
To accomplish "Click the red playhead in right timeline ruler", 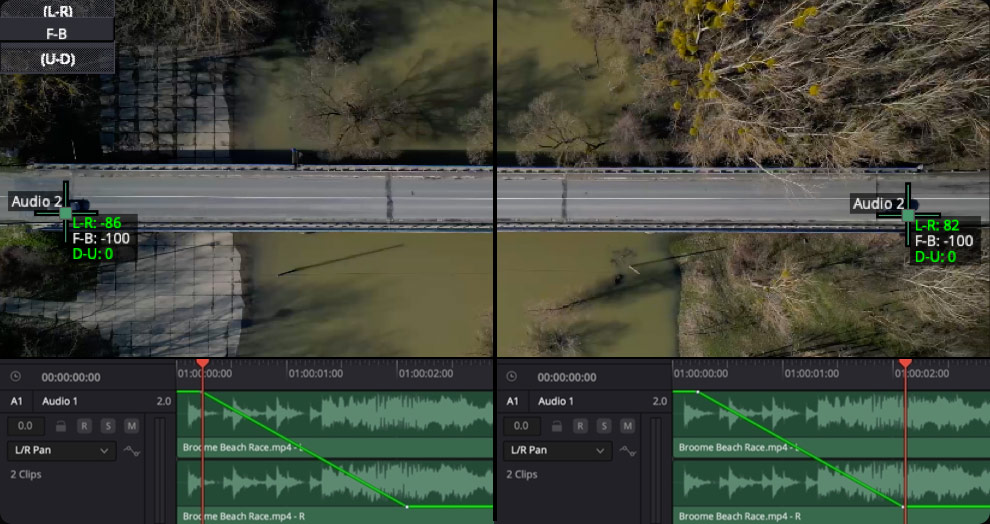I will click(x=905, y=364).
